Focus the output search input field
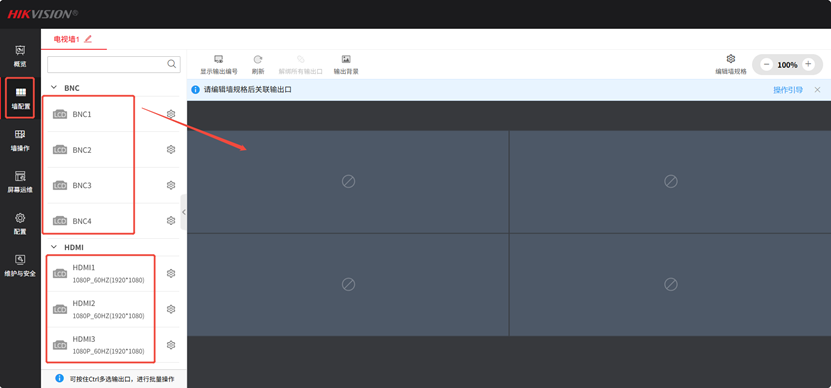 [114, 64]
